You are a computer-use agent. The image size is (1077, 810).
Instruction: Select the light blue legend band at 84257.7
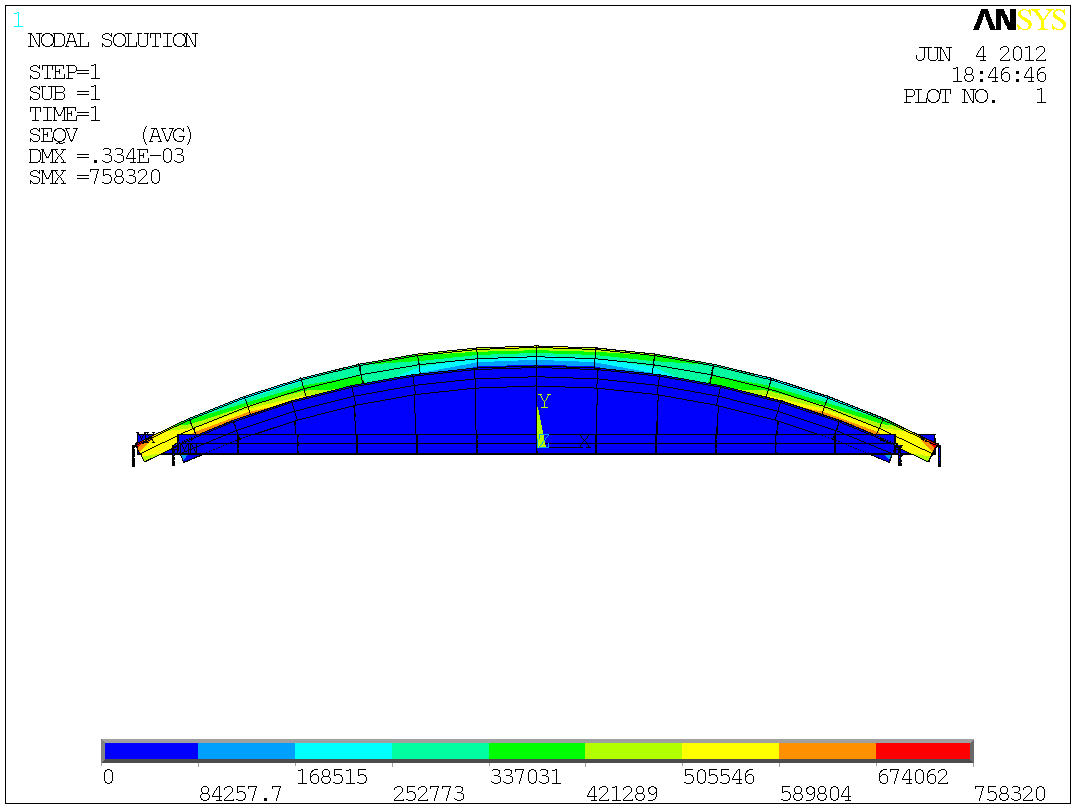tap(247, 751)
